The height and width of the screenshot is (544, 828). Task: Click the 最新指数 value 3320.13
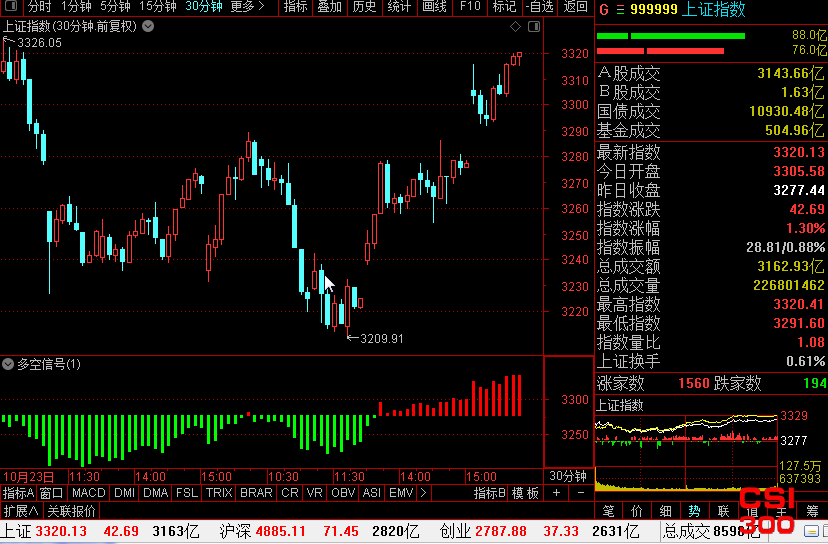798,152
